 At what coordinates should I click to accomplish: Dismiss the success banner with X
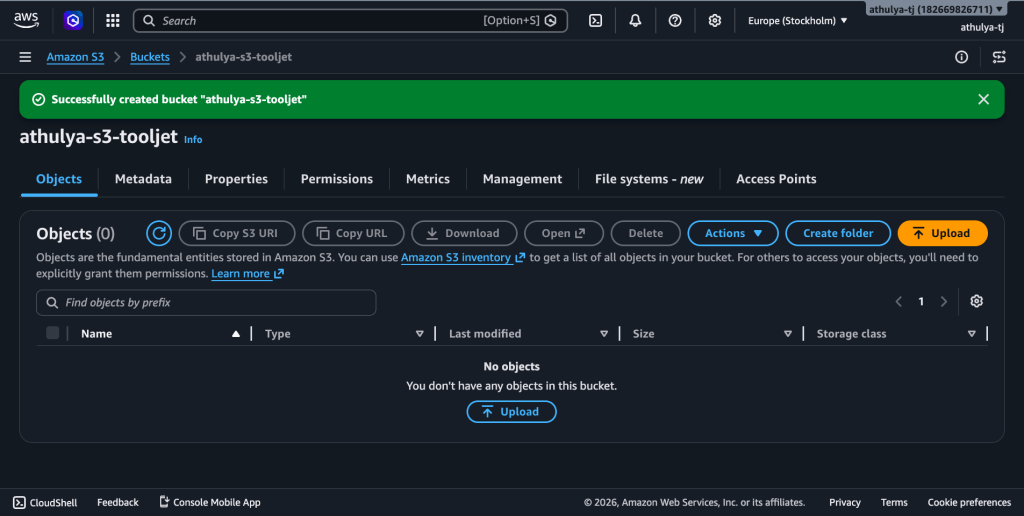click(x=984, y=99)
